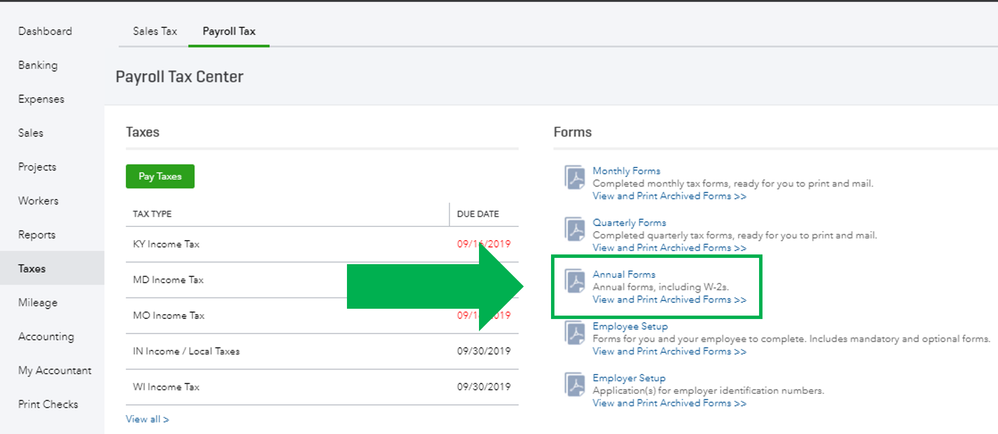Open the Employer Setup link

629,378
